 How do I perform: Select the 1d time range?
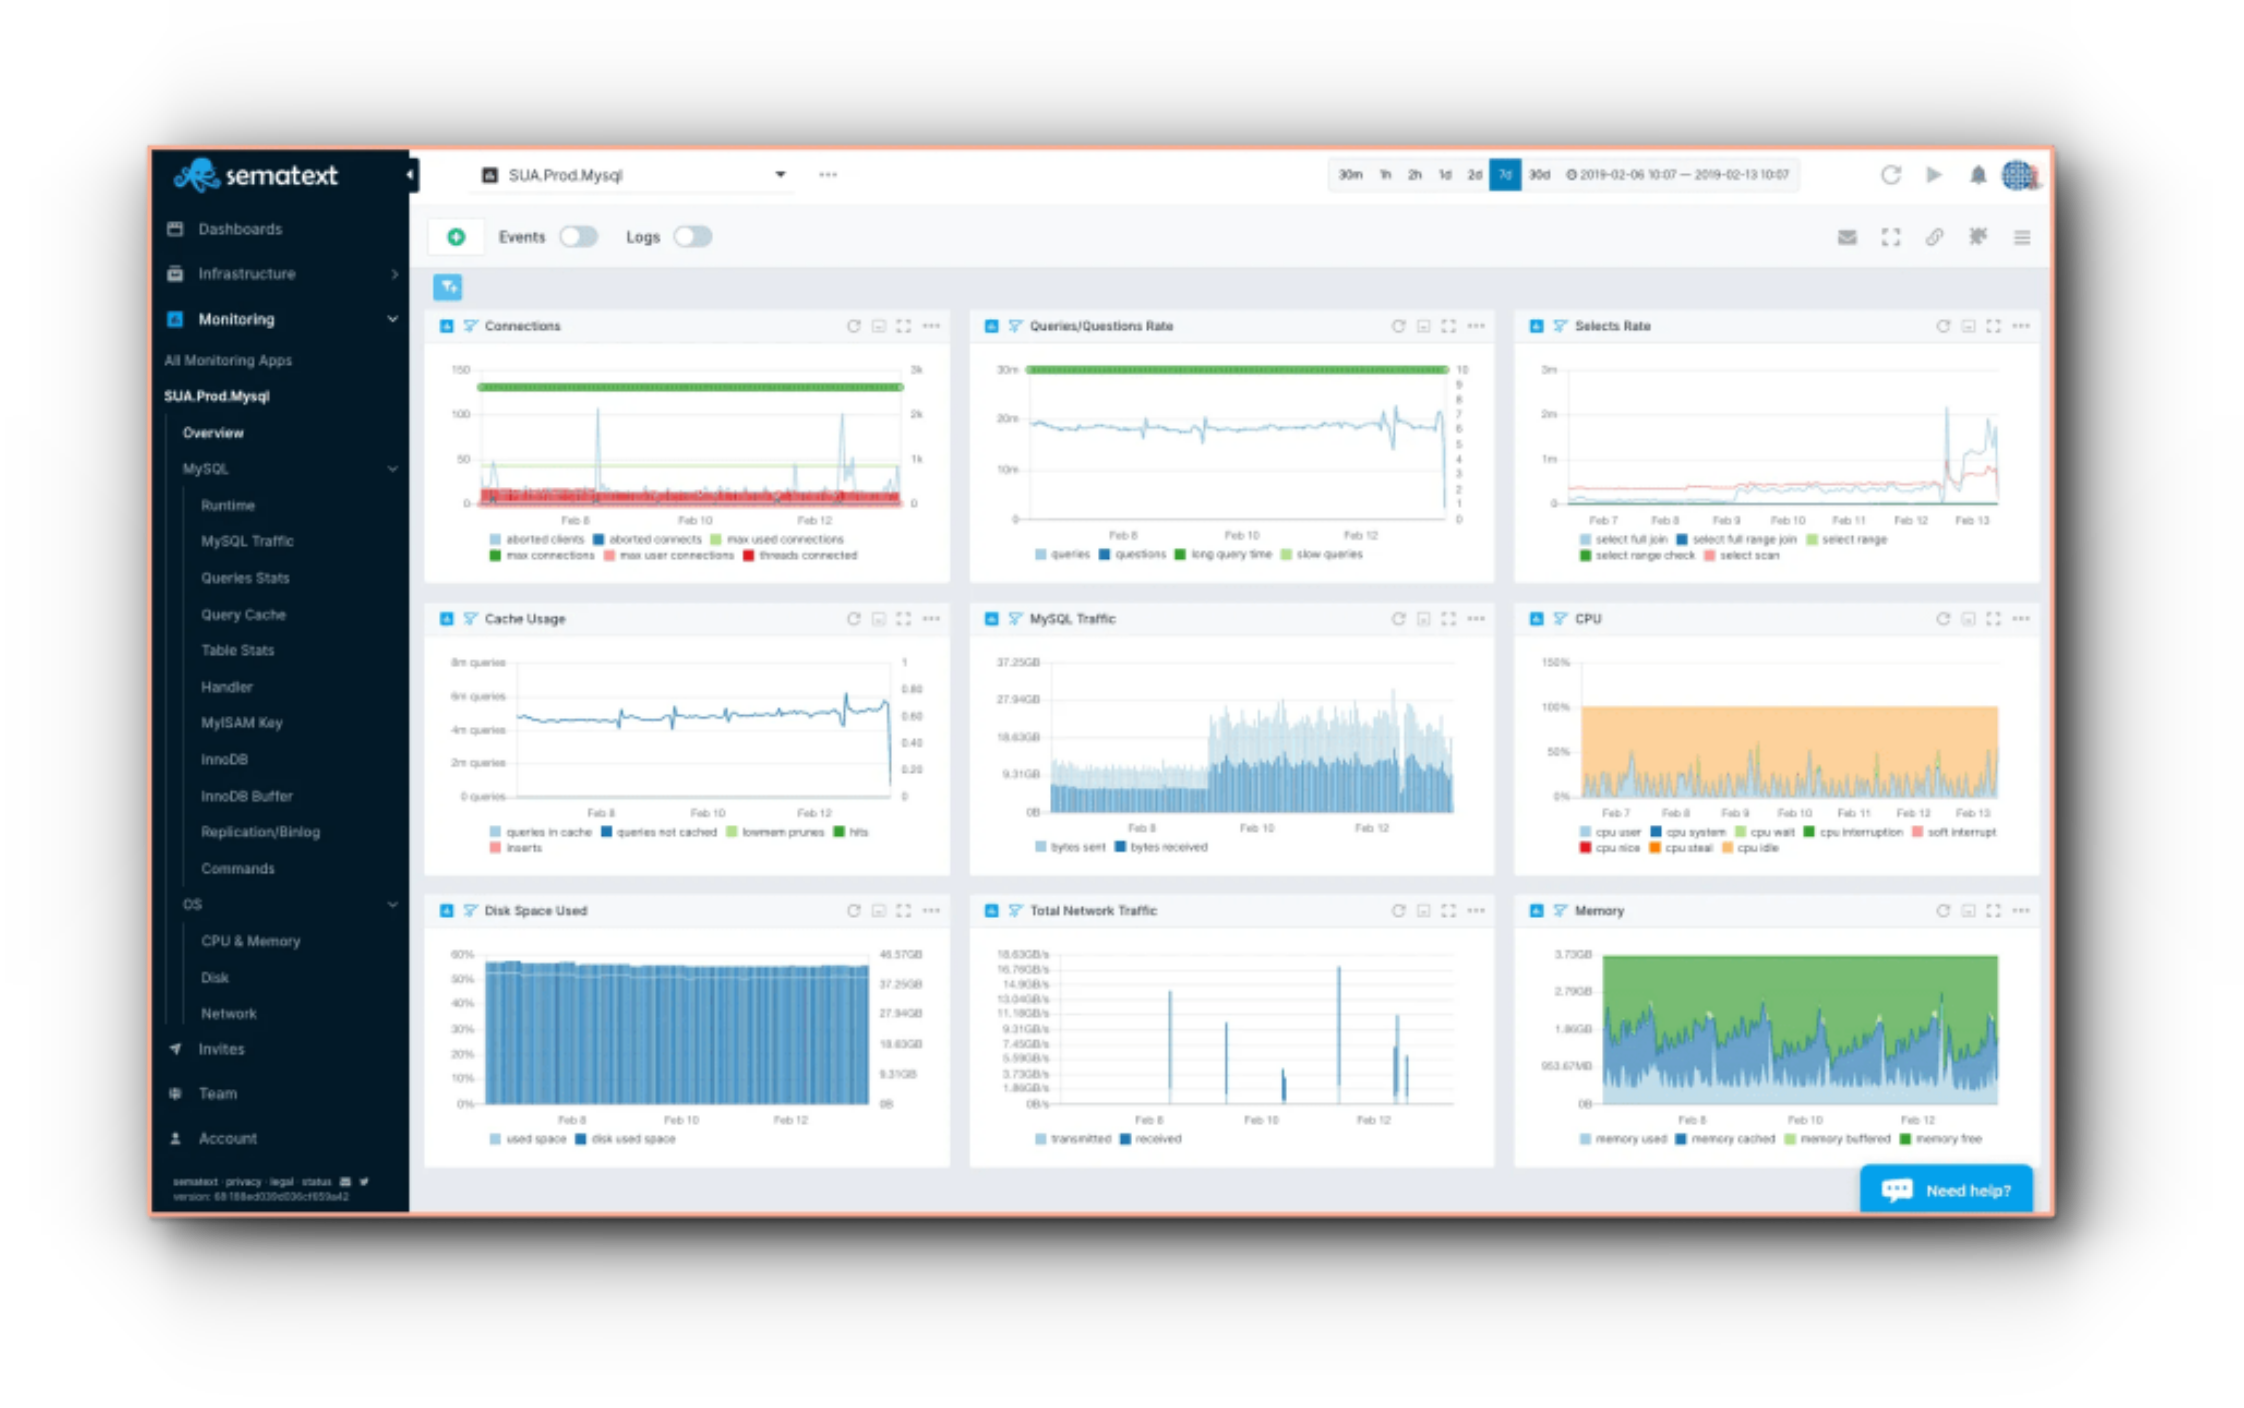coord(1444,175)
